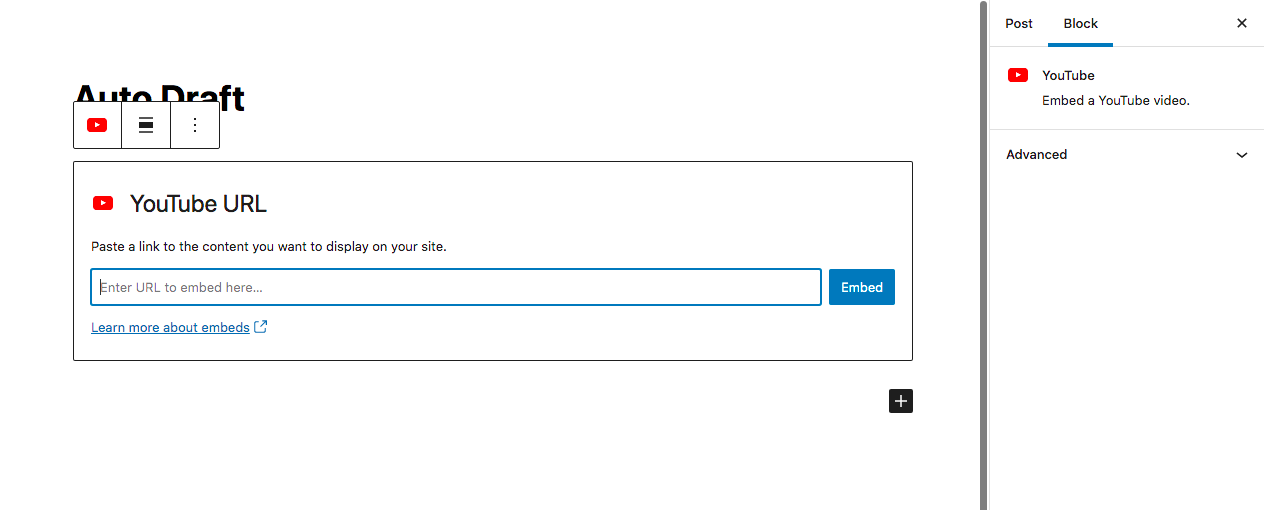Click the 'Embed a YouTube video.' description text
The height and width of the screenshot is (510, 1264).
coord(1116,100)
